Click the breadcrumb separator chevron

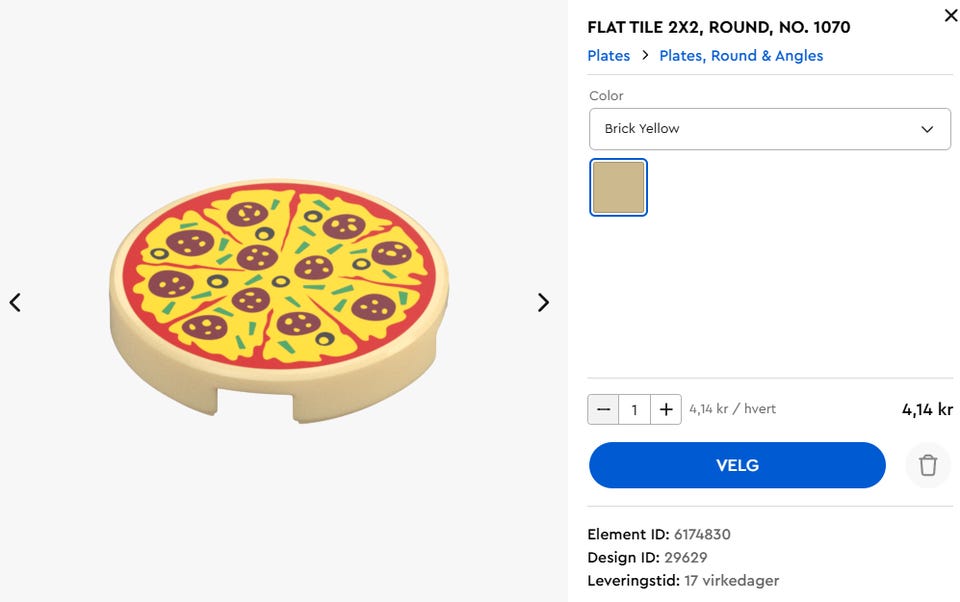click(645, 56)
